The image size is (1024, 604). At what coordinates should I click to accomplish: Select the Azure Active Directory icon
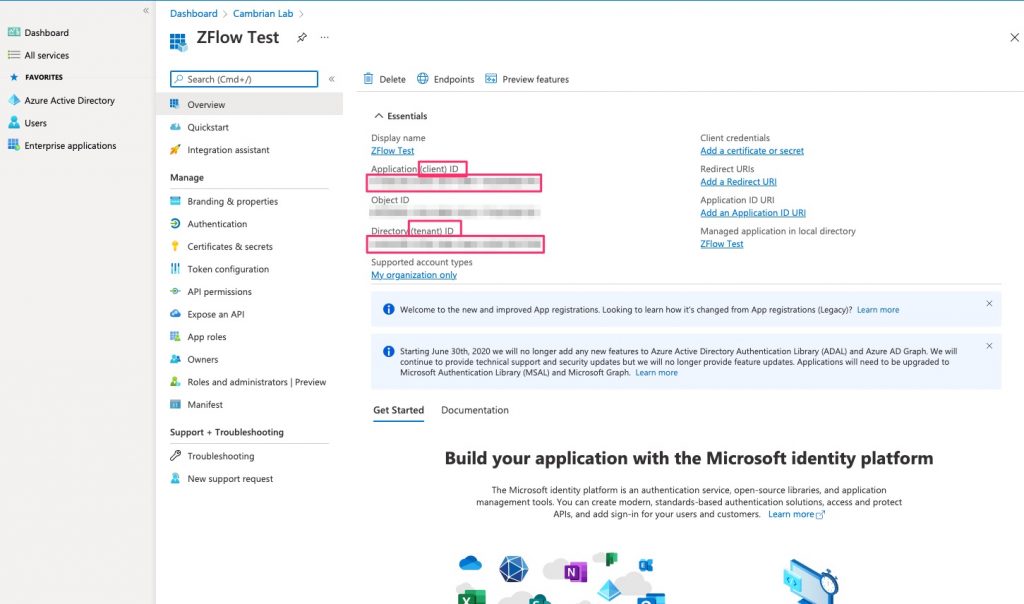[x=14, y=100]
